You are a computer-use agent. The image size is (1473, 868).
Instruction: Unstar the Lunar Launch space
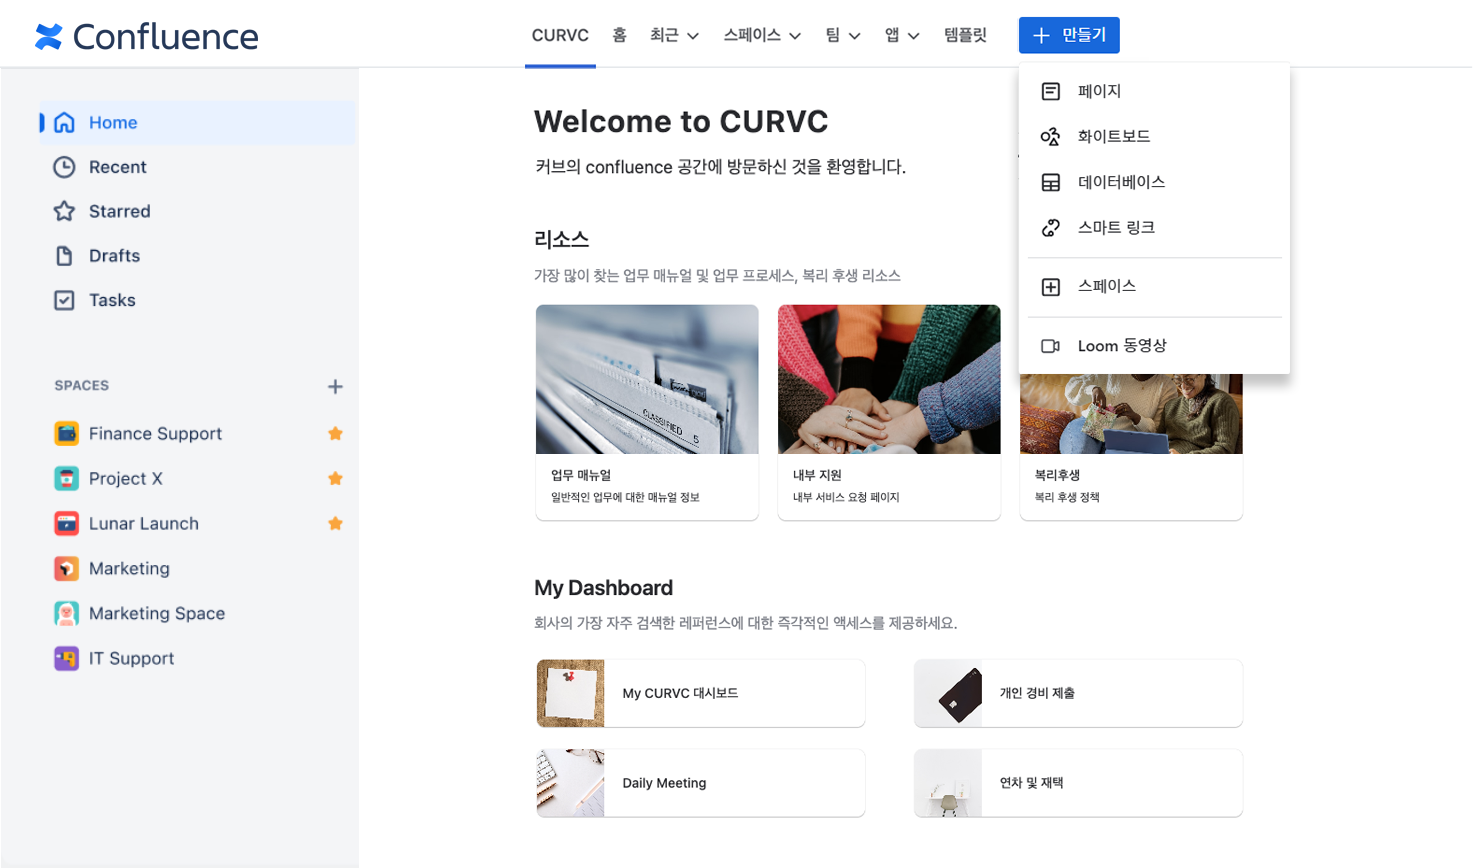pos(336,523)
